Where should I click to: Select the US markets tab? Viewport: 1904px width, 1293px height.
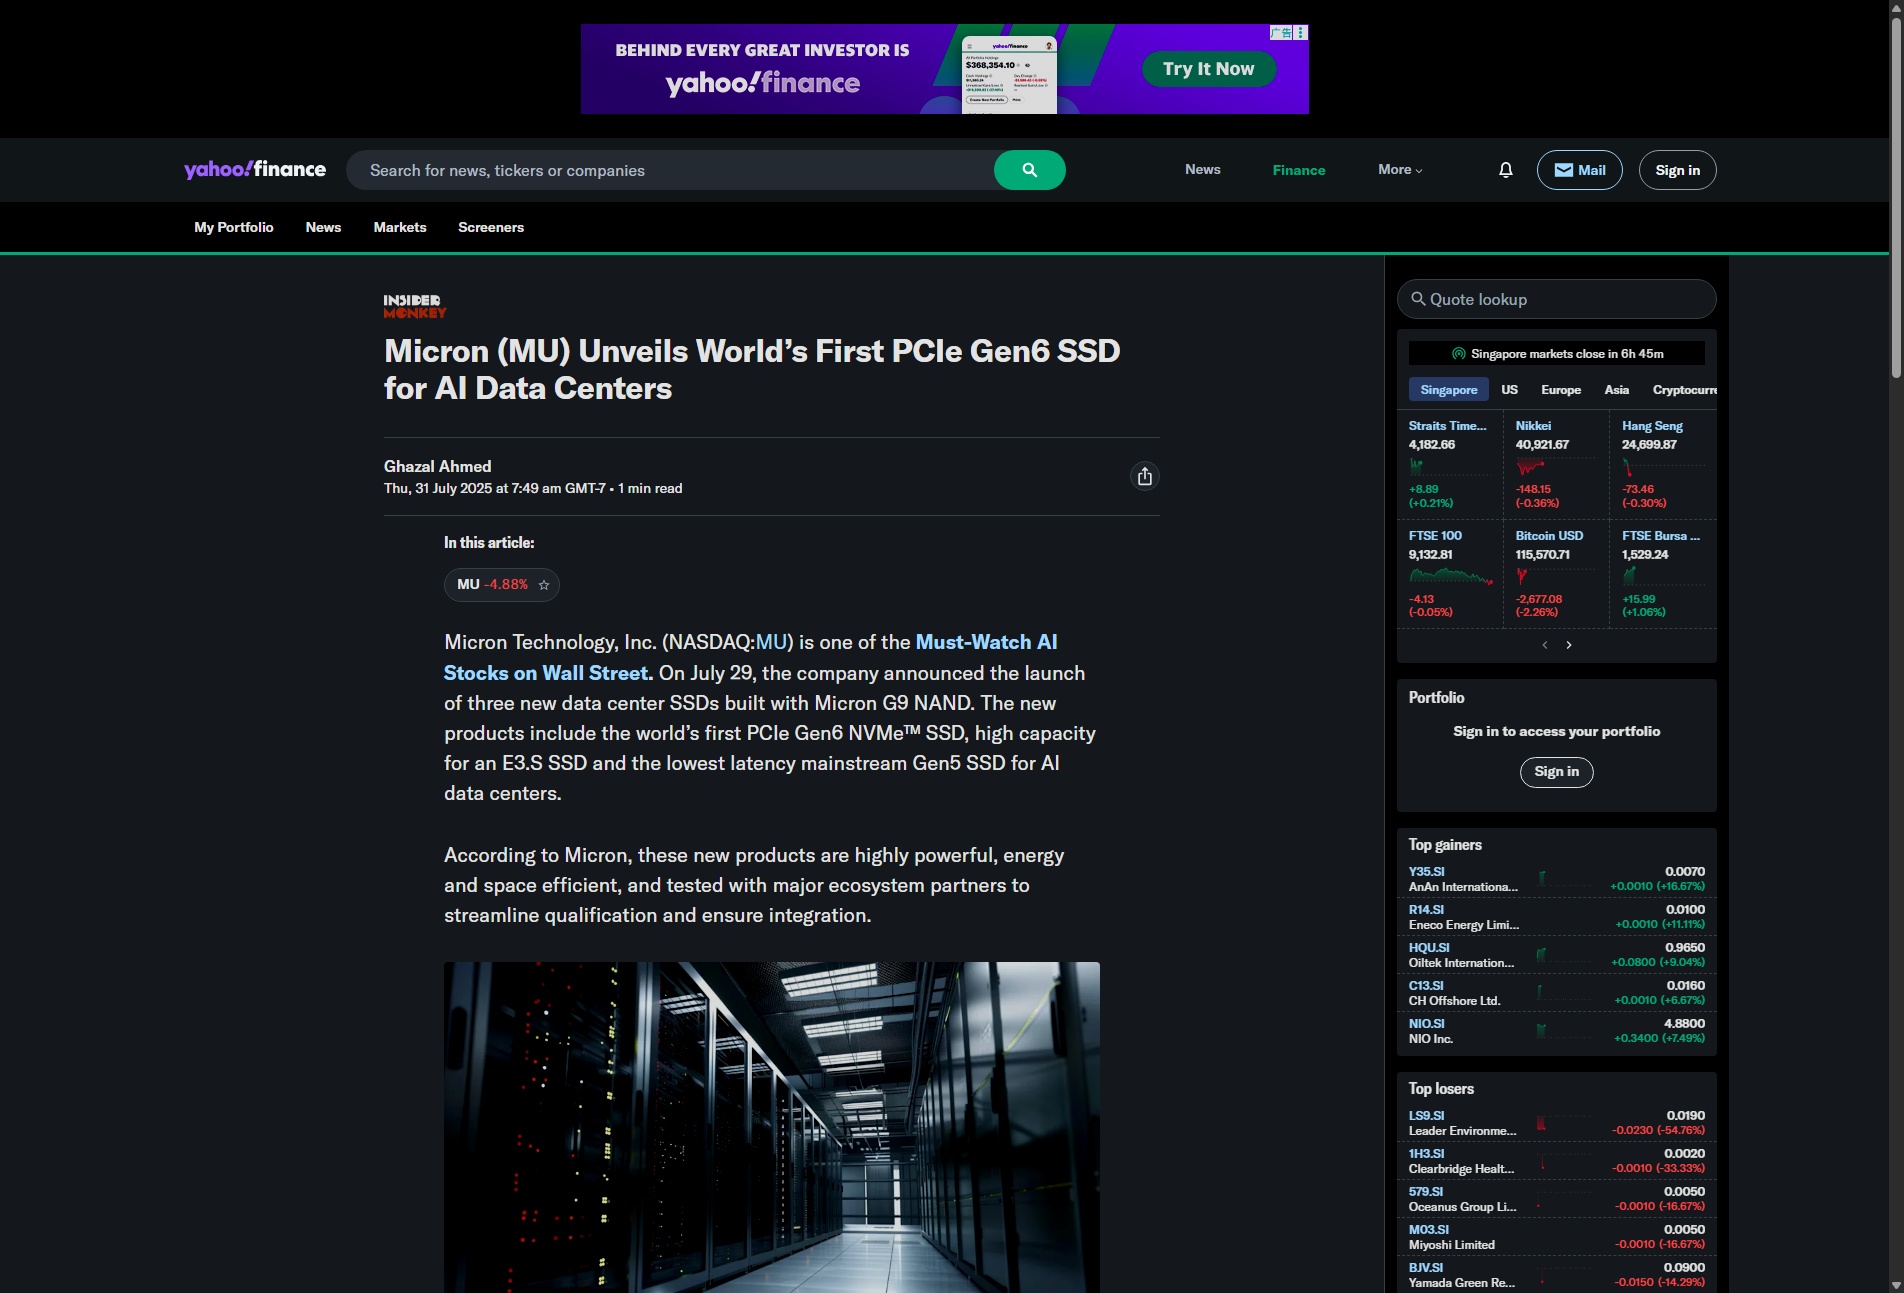click(1509, 390)
